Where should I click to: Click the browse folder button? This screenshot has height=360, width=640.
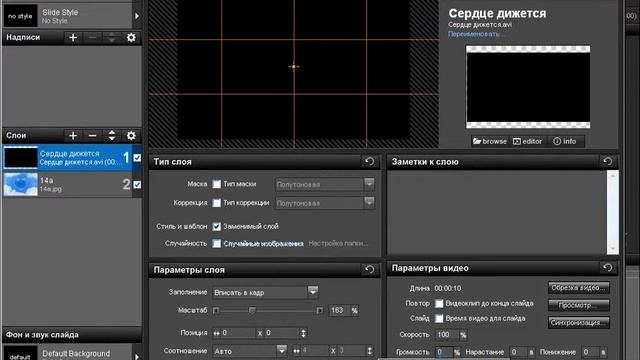point(490,141)
